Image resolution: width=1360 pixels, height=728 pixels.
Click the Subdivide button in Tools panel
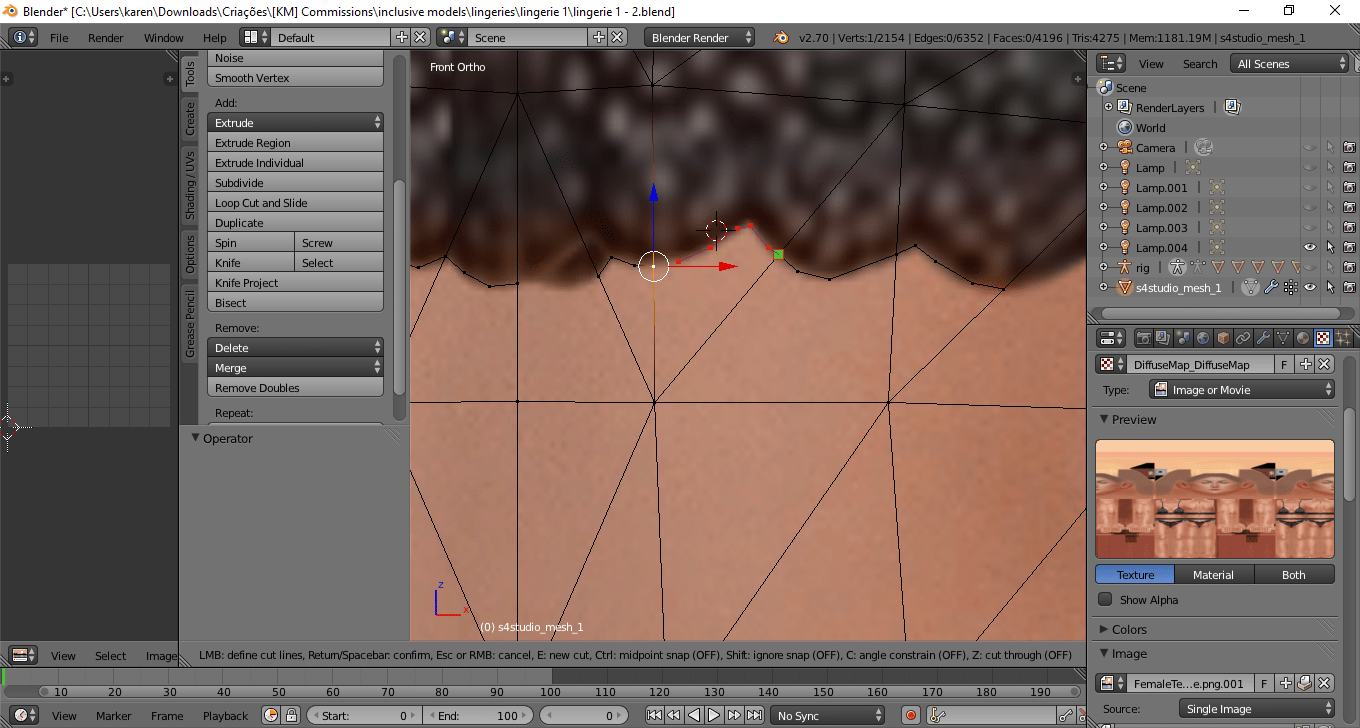coord(295,182)
